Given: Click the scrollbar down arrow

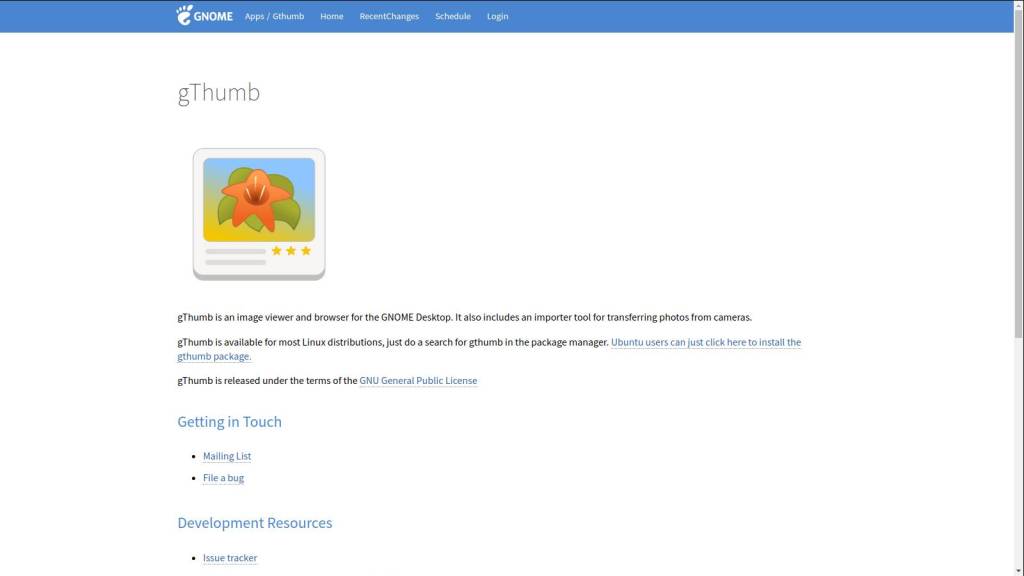Looking at the screenshot, I should [1018, 571].
